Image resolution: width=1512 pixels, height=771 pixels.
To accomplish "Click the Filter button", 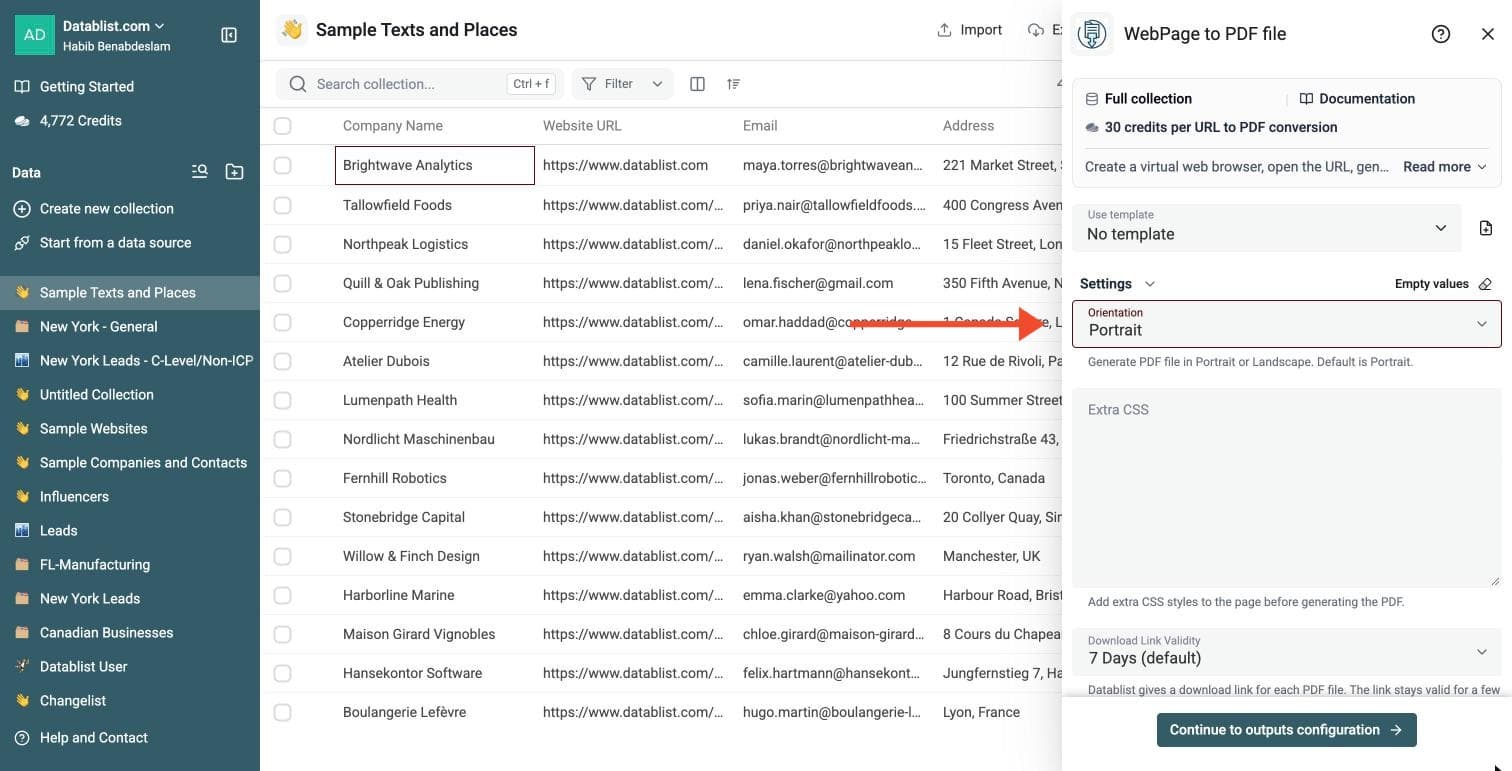I will pos(622,84).
